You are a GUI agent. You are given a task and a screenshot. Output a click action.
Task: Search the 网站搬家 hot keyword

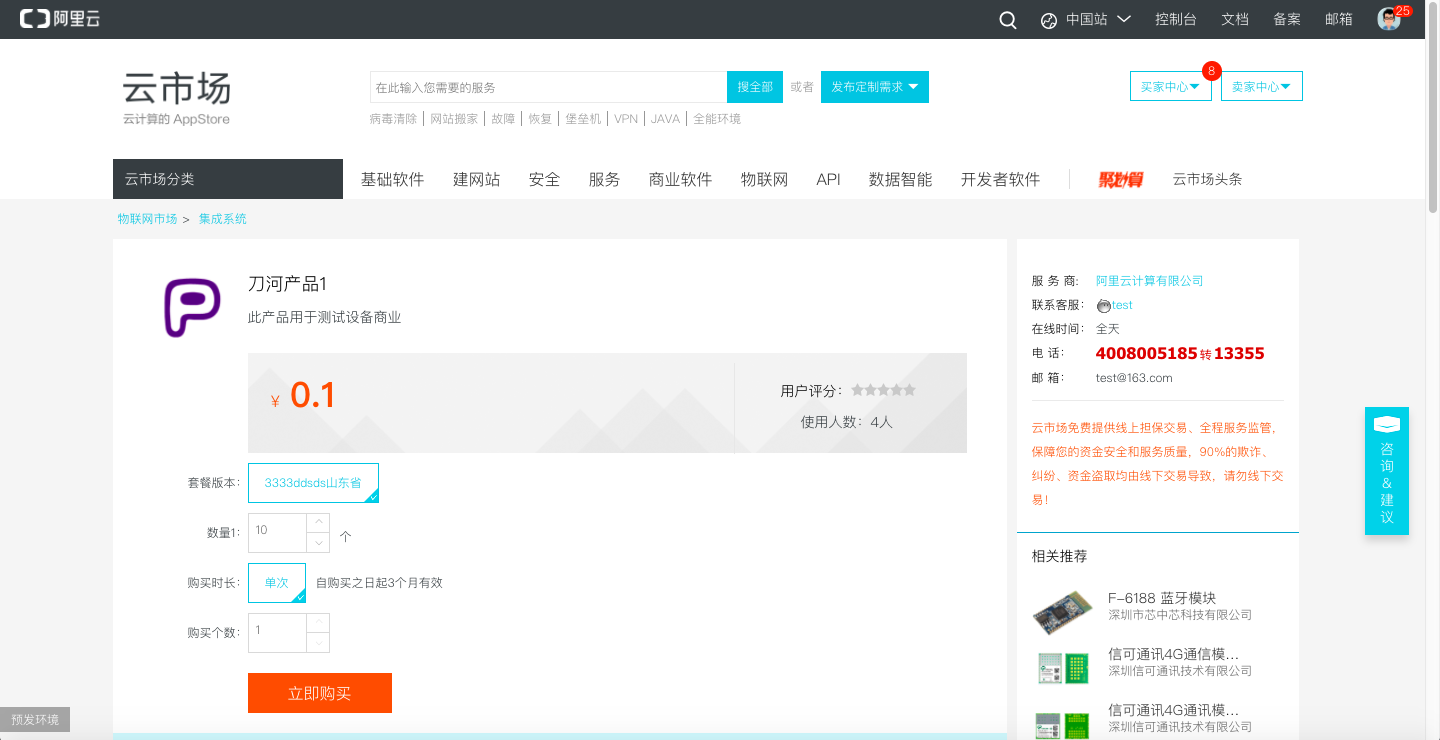pyautogui.click(x=454, y=119)
